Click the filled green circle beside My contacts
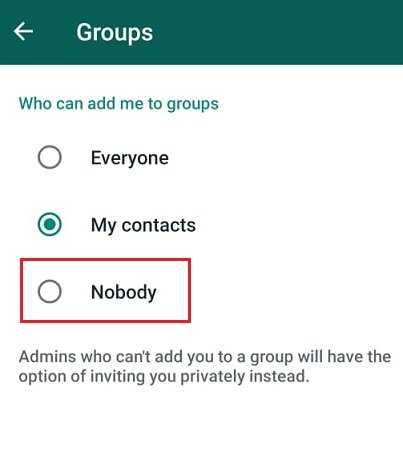 [x=49, y=224]
